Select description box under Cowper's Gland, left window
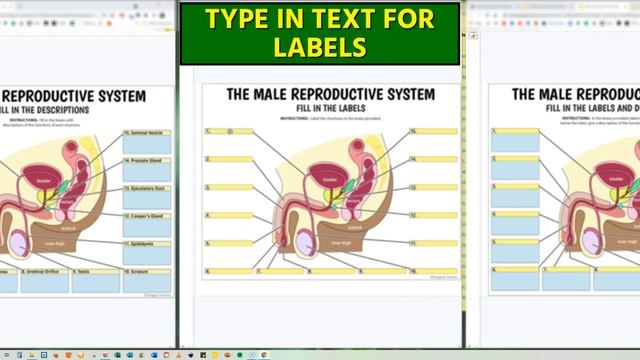The height and width of the screenshot is (360, 640). 147,228
